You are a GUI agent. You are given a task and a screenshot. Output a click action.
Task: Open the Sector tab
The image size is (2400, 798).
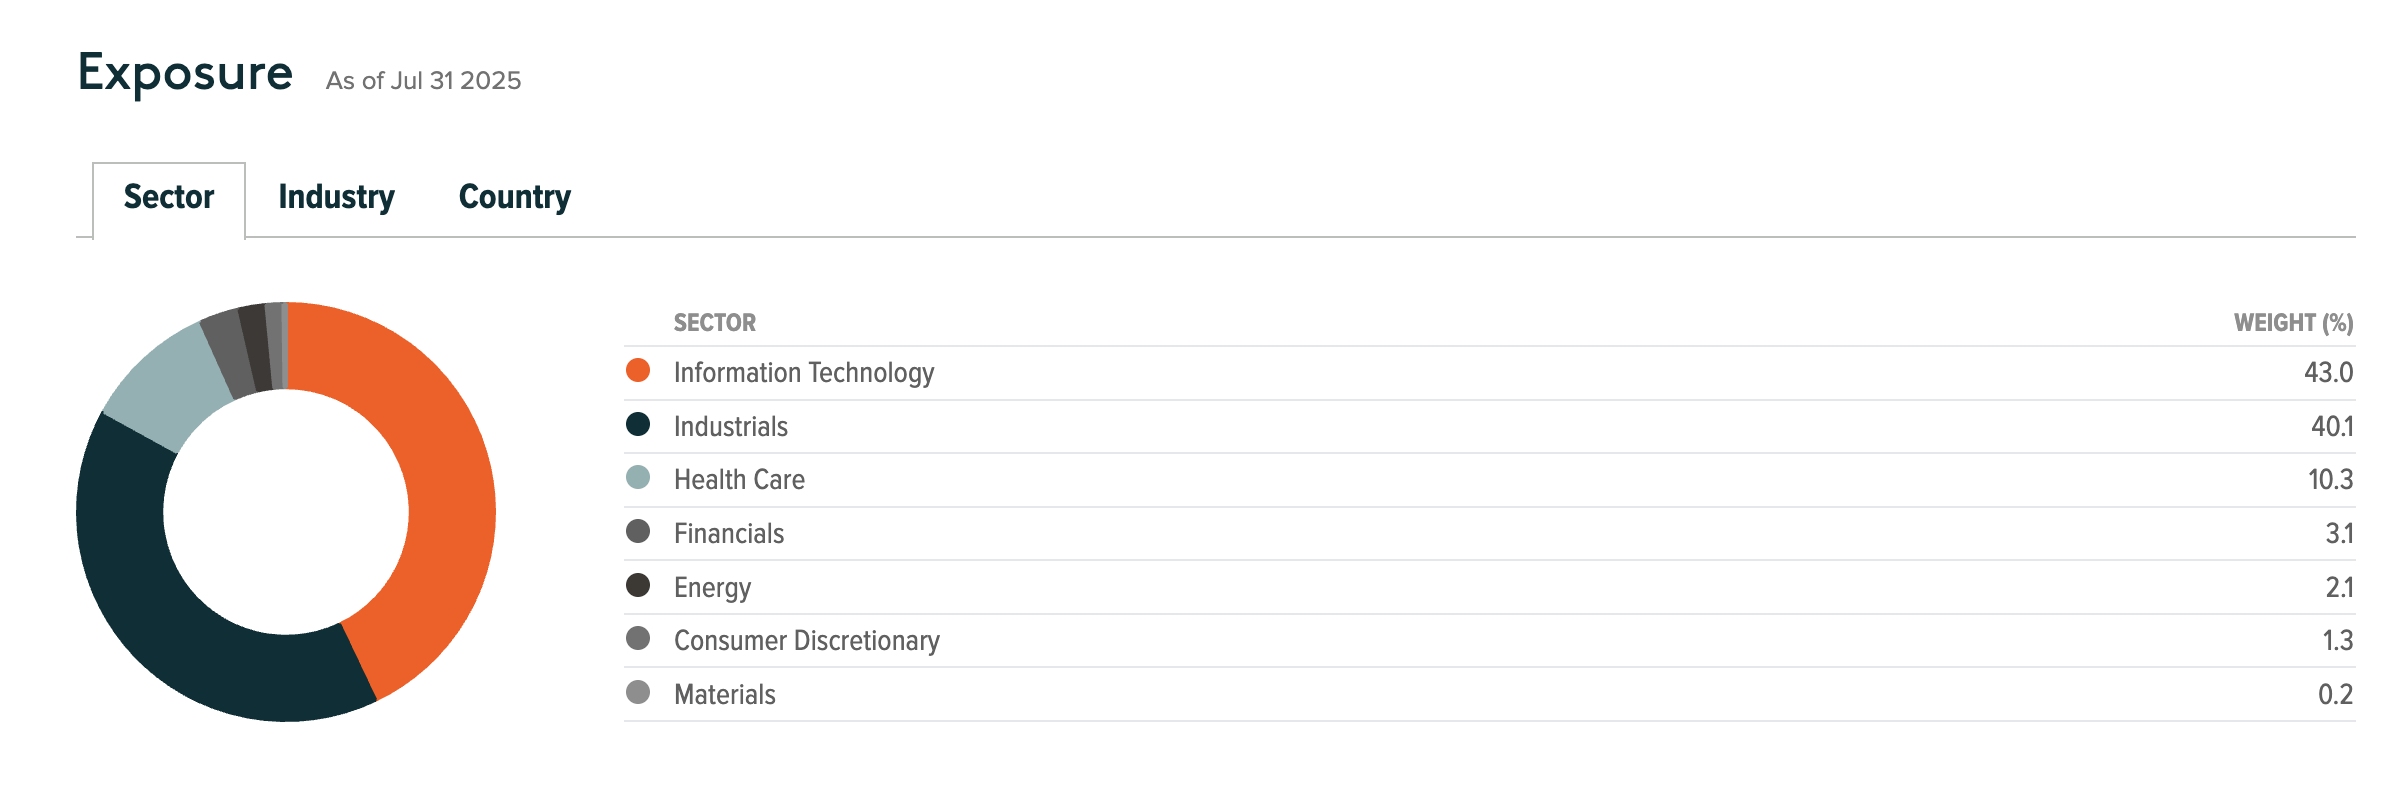point(169,198)
